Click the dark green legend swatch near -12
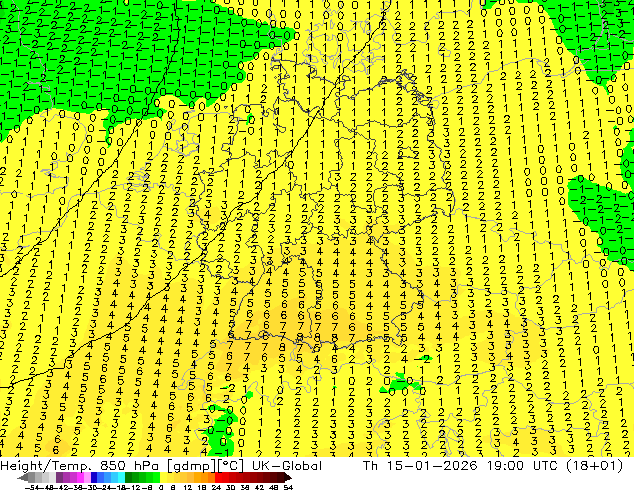The image size is (634, 490). pos(128,477)
